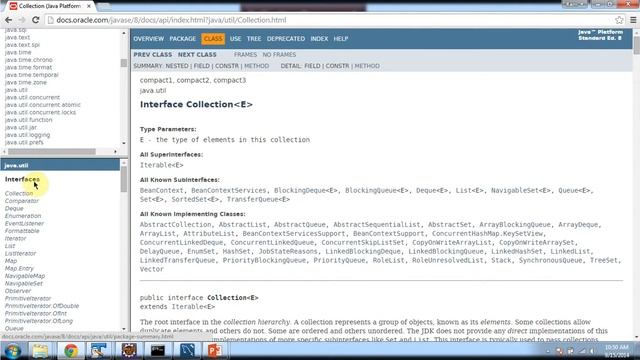640x360 pixels.
Task: Click the network signal tray icon
Action: click(x=582, y=351)
